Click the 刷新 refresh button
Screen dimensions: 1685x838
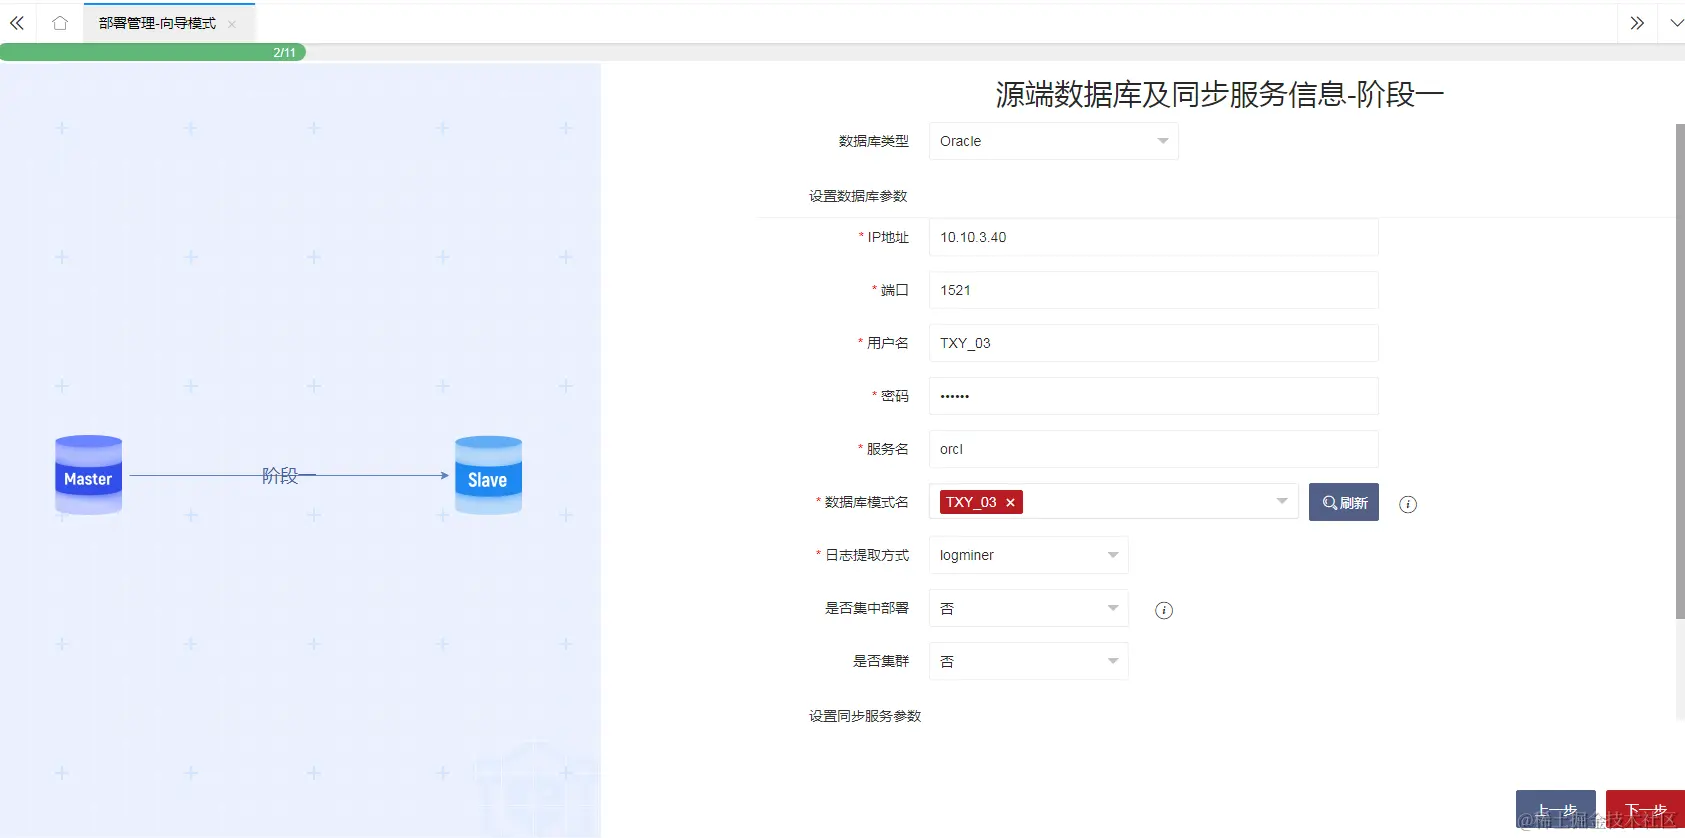(1344, 502)
